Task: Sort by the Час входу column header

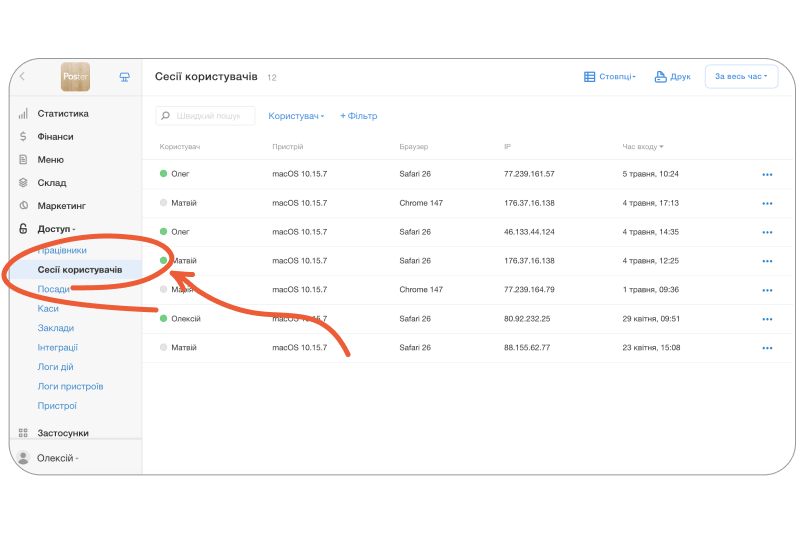Action: [x=642, y=146]
